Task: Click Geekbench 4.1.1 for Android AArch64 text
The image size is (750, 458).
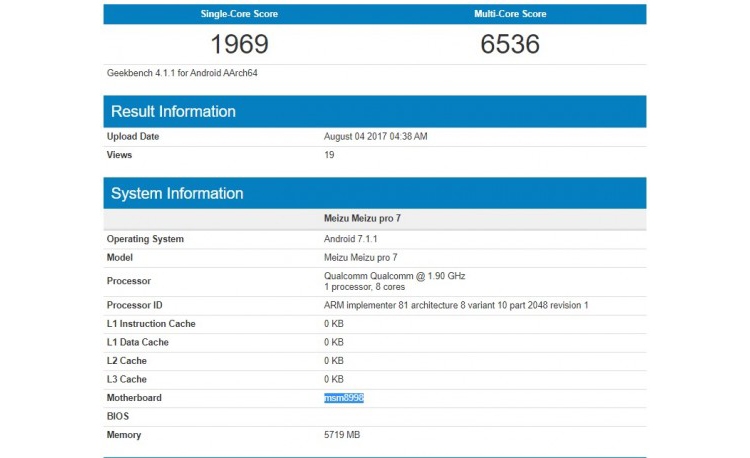Action: click(x=182, y=73)
